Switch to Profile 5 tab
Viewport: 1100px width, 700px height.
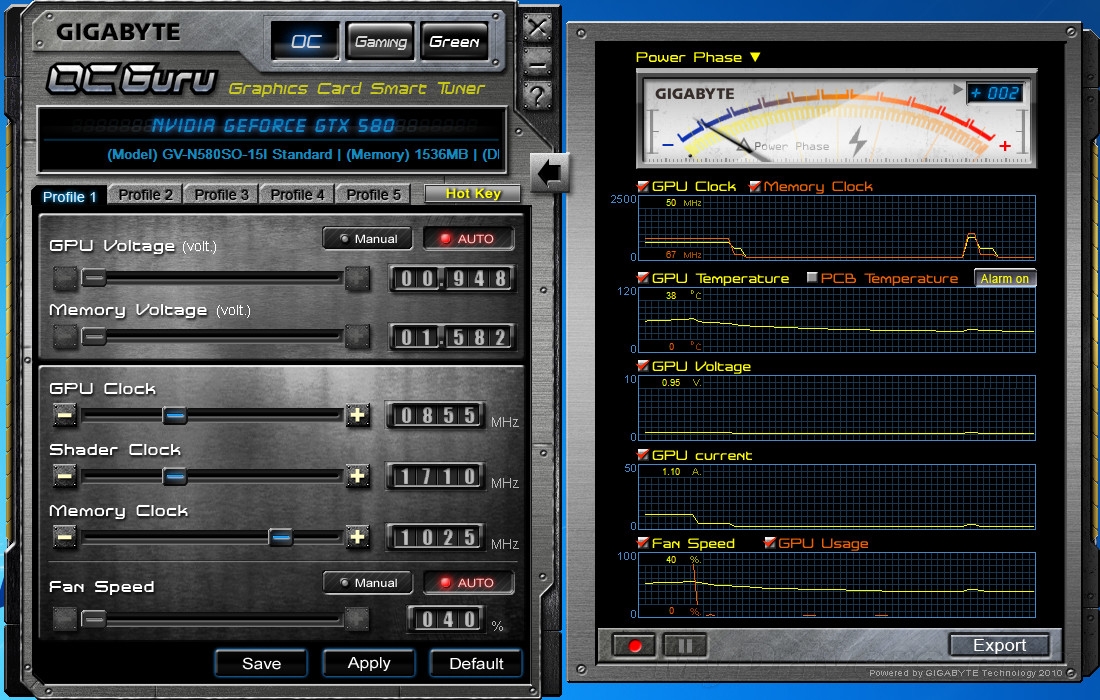pos(373,195)
